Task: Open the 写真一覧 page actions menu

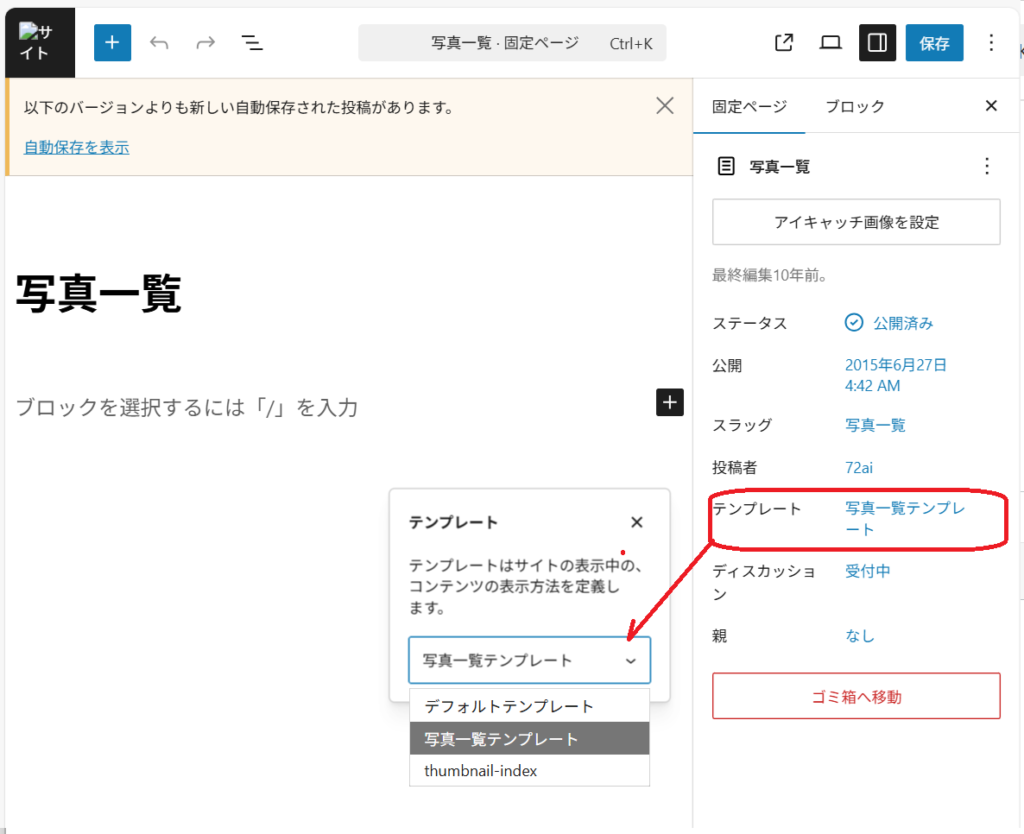Action: coord(987,166)
